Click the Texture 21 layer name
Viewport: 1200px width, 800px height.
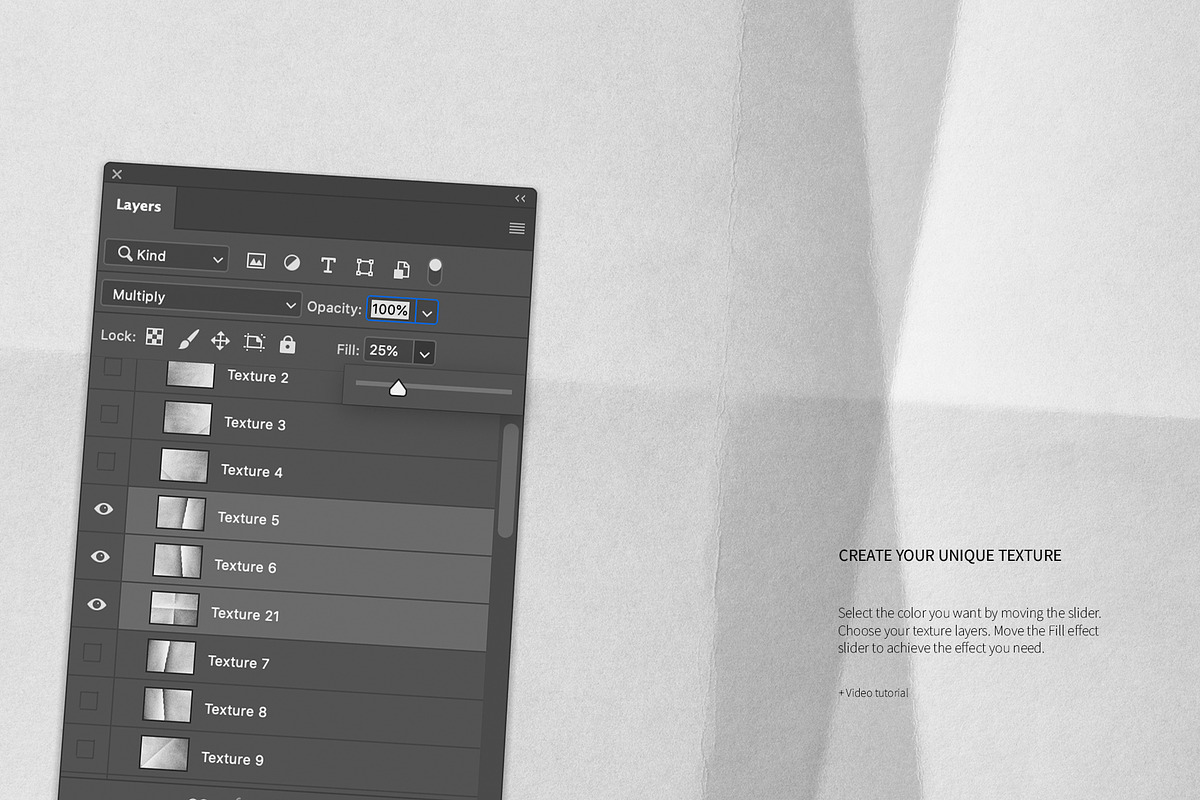[x=245, y=614]
